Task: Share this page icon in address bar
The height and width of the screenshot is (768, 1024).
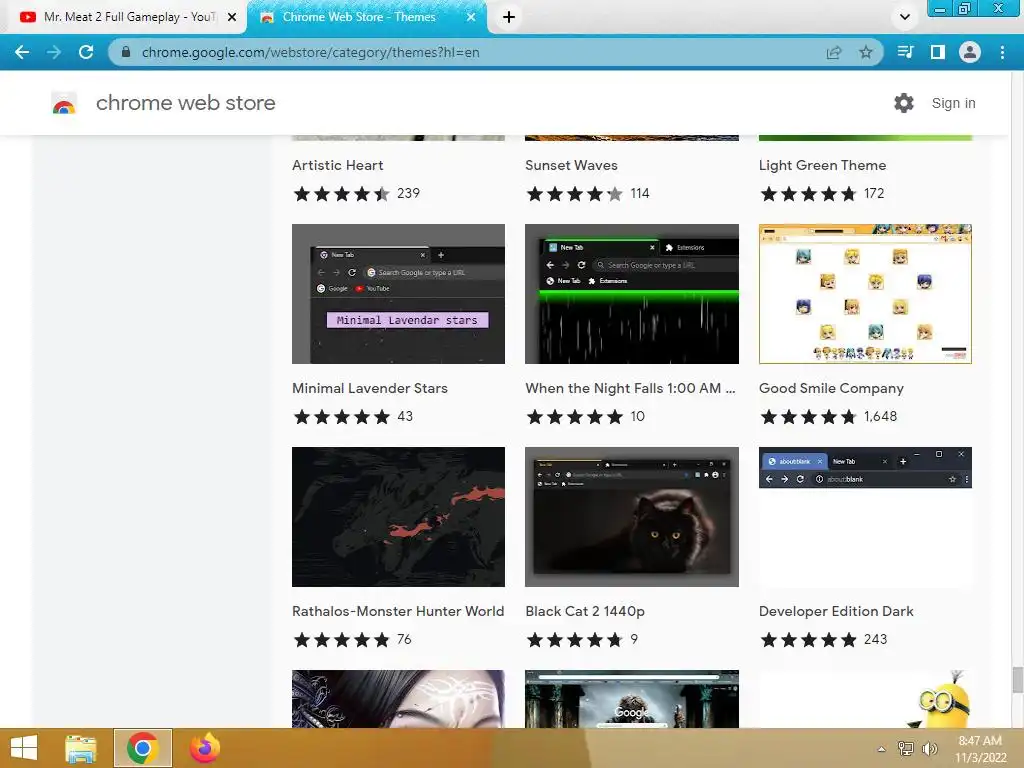Action: [834, 52]
